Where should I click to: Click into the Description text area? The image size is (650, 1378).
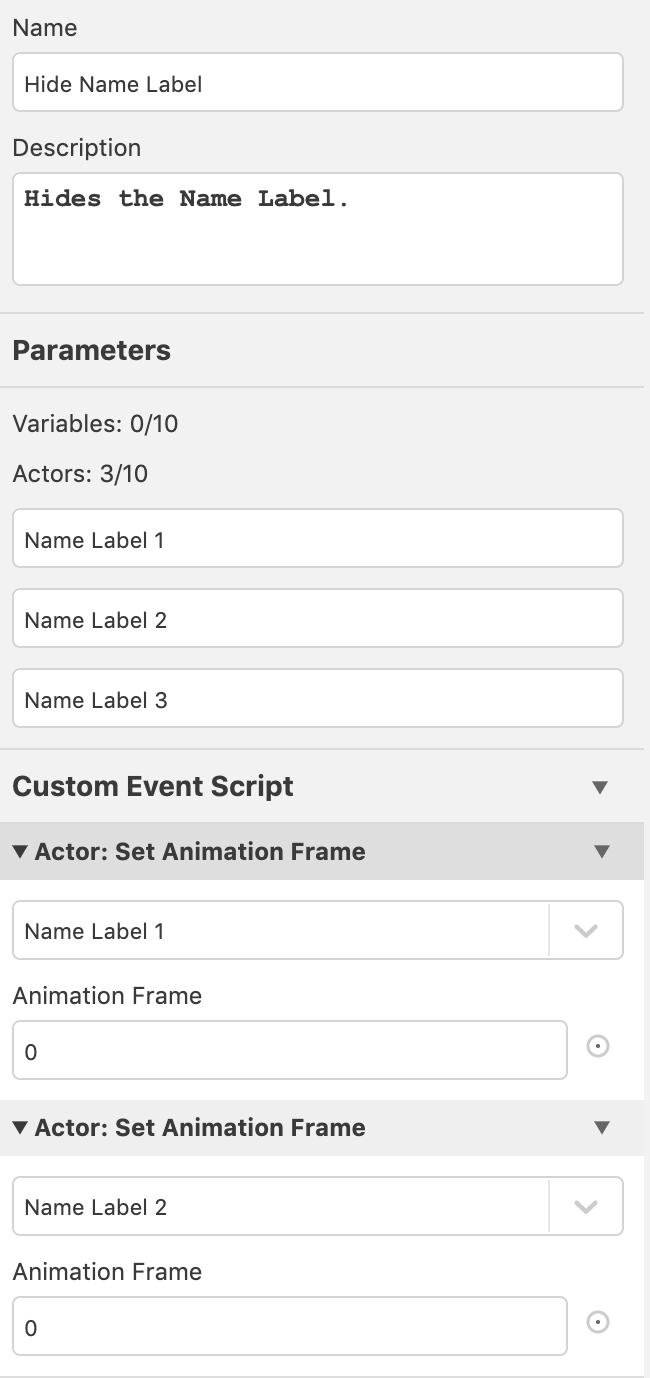pos(318,229)
